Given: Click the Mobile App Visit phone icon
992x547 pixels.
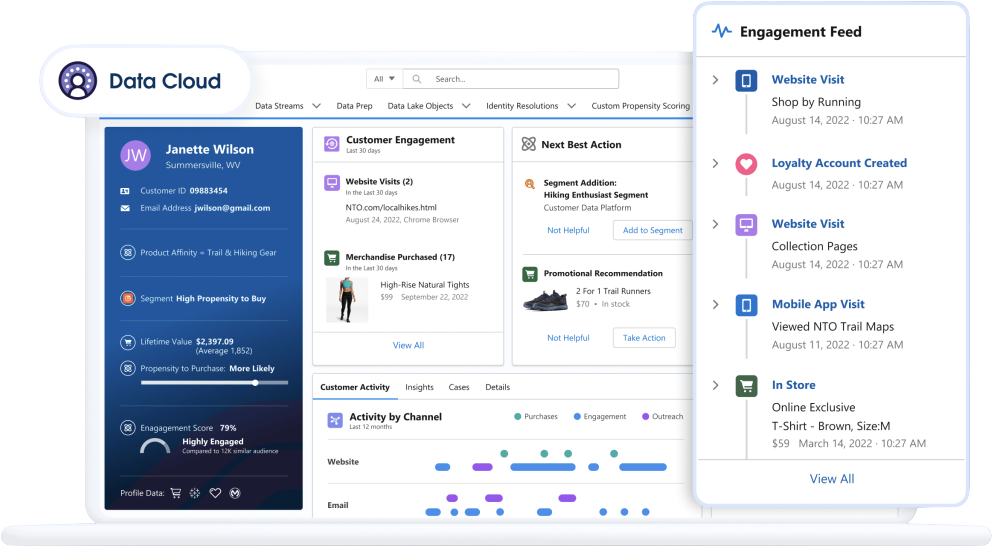Looking at the screenshot, I should (746, 305).
